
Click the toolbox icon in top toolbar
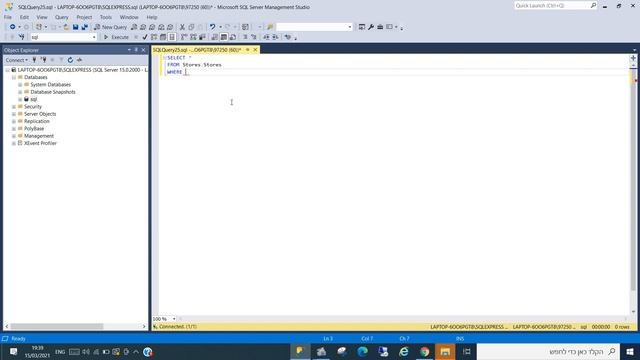(x=380, y=27)
